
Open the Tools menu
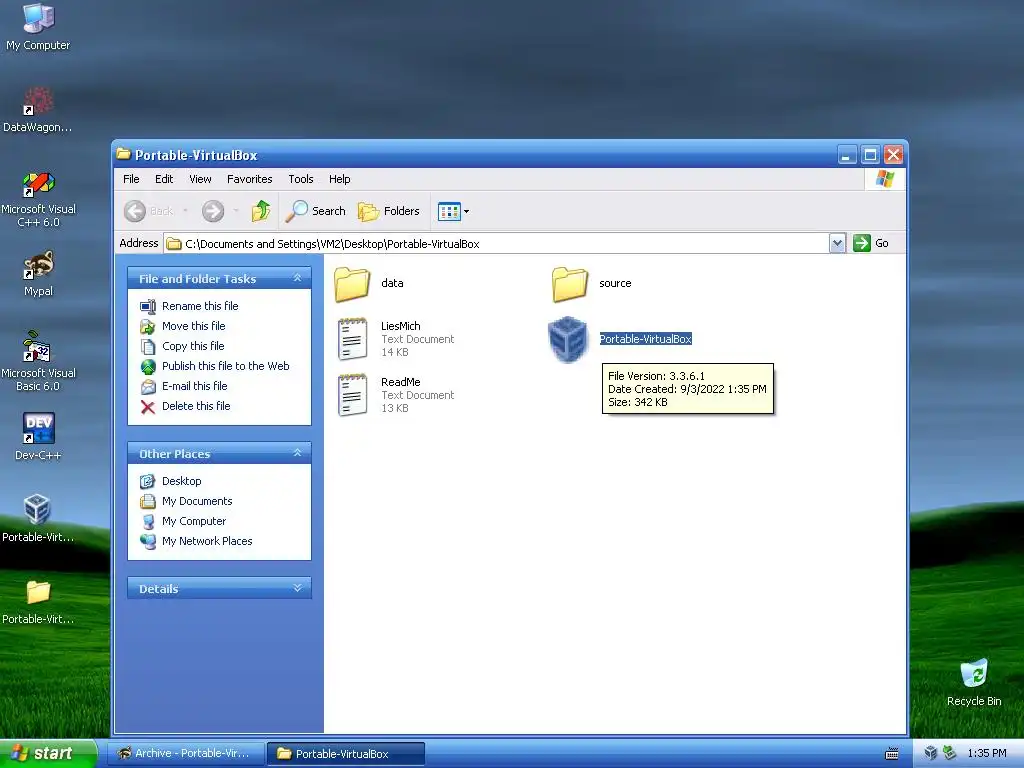301,179
